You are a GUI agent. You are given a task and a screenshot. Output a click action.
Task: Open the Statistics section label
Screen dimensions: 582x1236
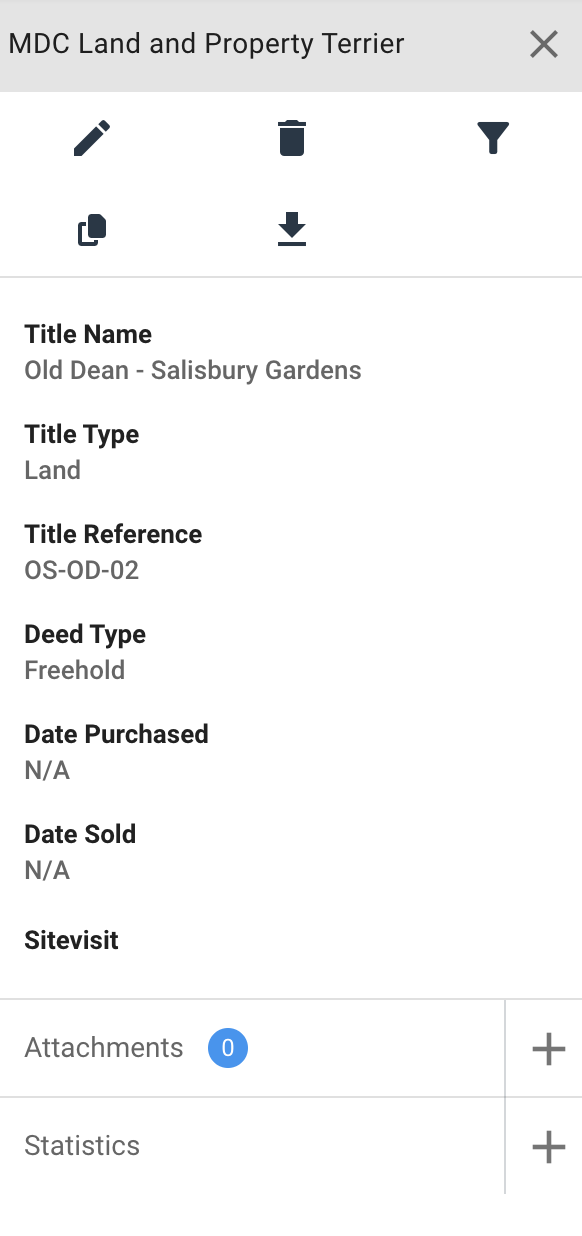tap(82, 1146)
